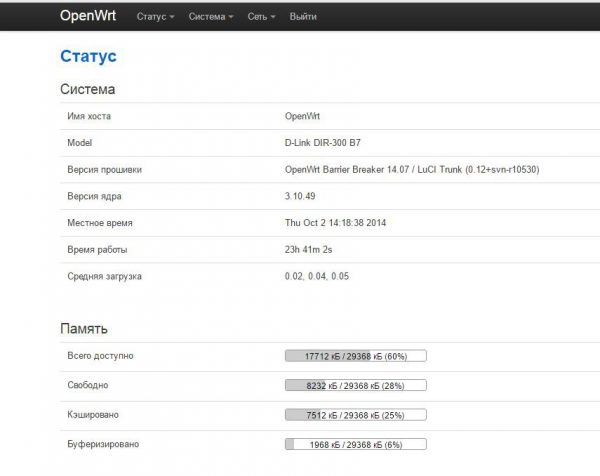
Task: Click the 8232 кБ free memory progress bar
Action: pos(356,385)
